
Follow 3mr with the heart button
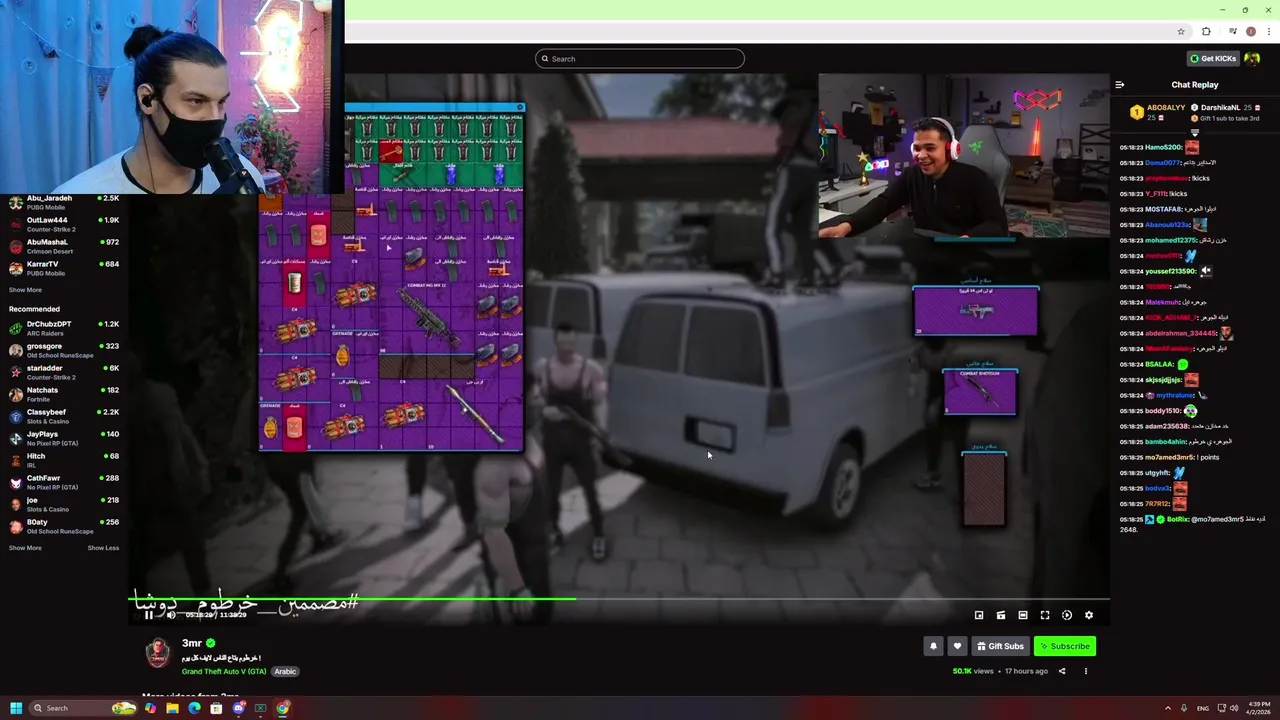(x=957, y=646)
